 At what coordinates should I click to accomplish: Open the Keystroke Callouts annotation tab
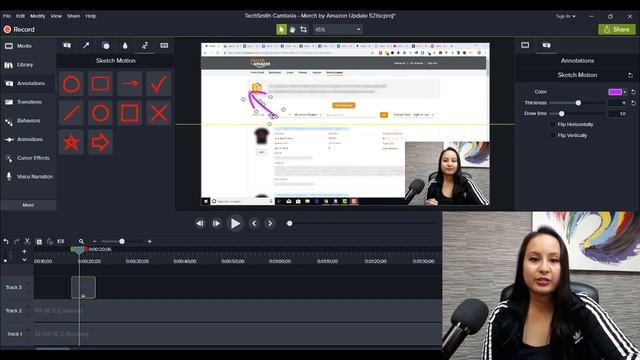pos(164,46)
